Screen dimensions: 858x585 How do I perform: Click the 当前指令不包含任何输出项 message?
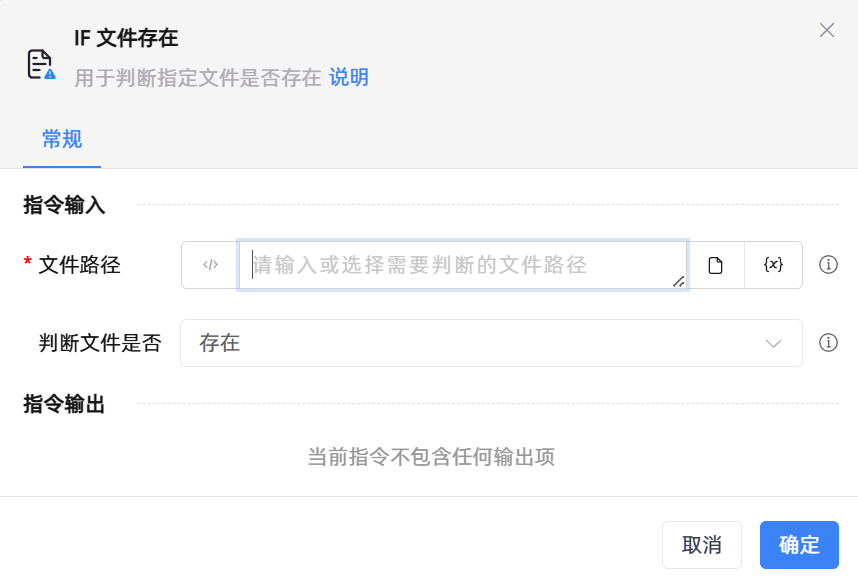pyautogui.click(x=433, y=456)
